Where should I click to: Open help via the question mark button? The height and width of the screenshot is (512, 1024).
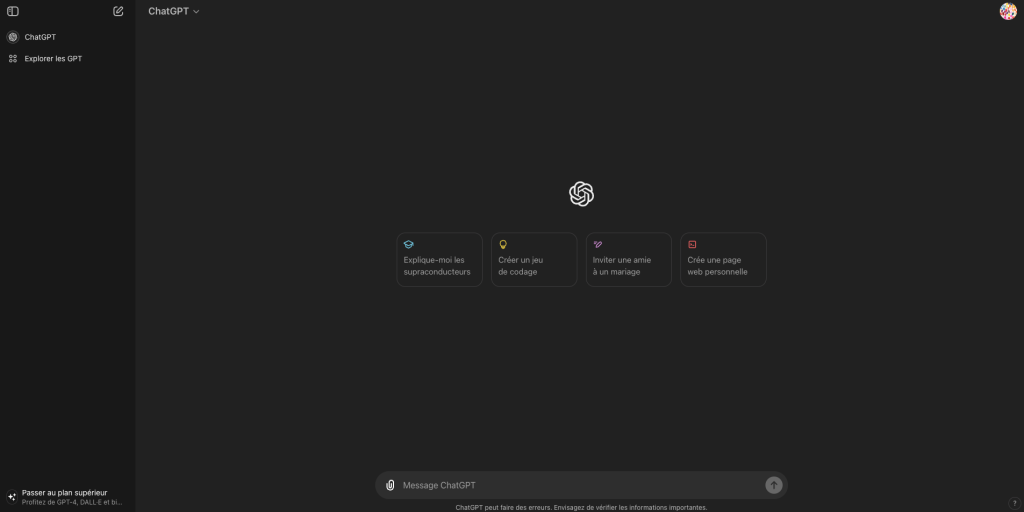1013,503
